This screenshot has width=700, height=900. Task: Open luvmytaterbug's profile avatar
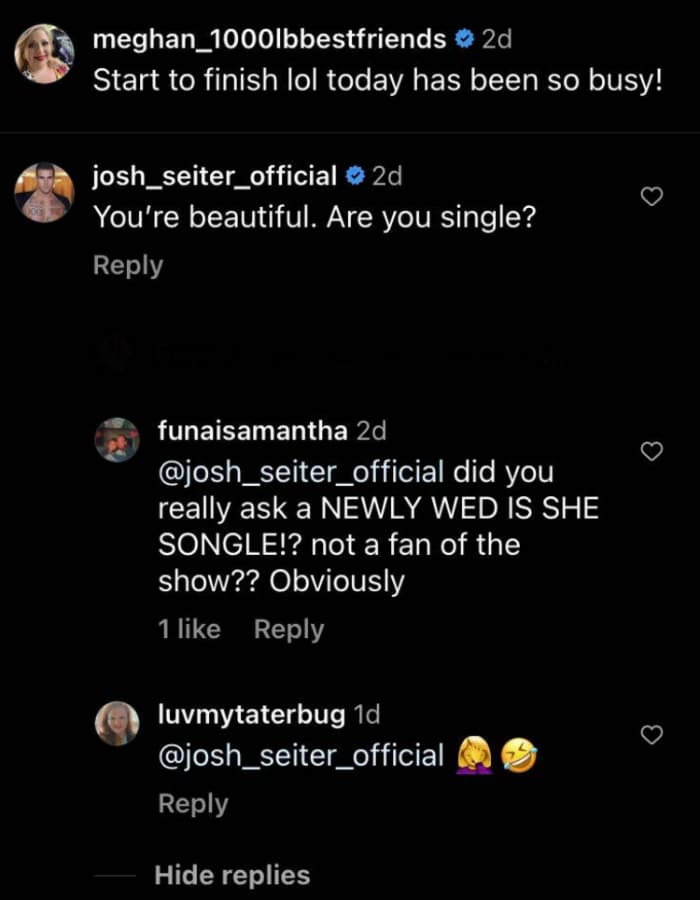click(x=117, y=723)
